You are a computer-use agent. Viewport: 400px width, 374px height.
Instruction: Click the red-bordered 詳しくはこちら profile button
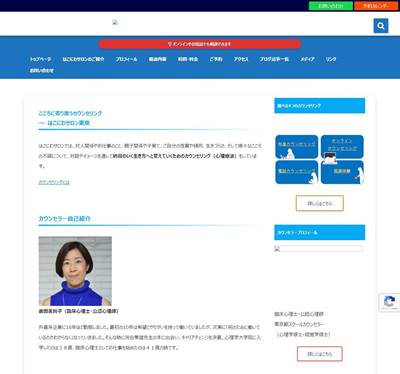point(320,354)
